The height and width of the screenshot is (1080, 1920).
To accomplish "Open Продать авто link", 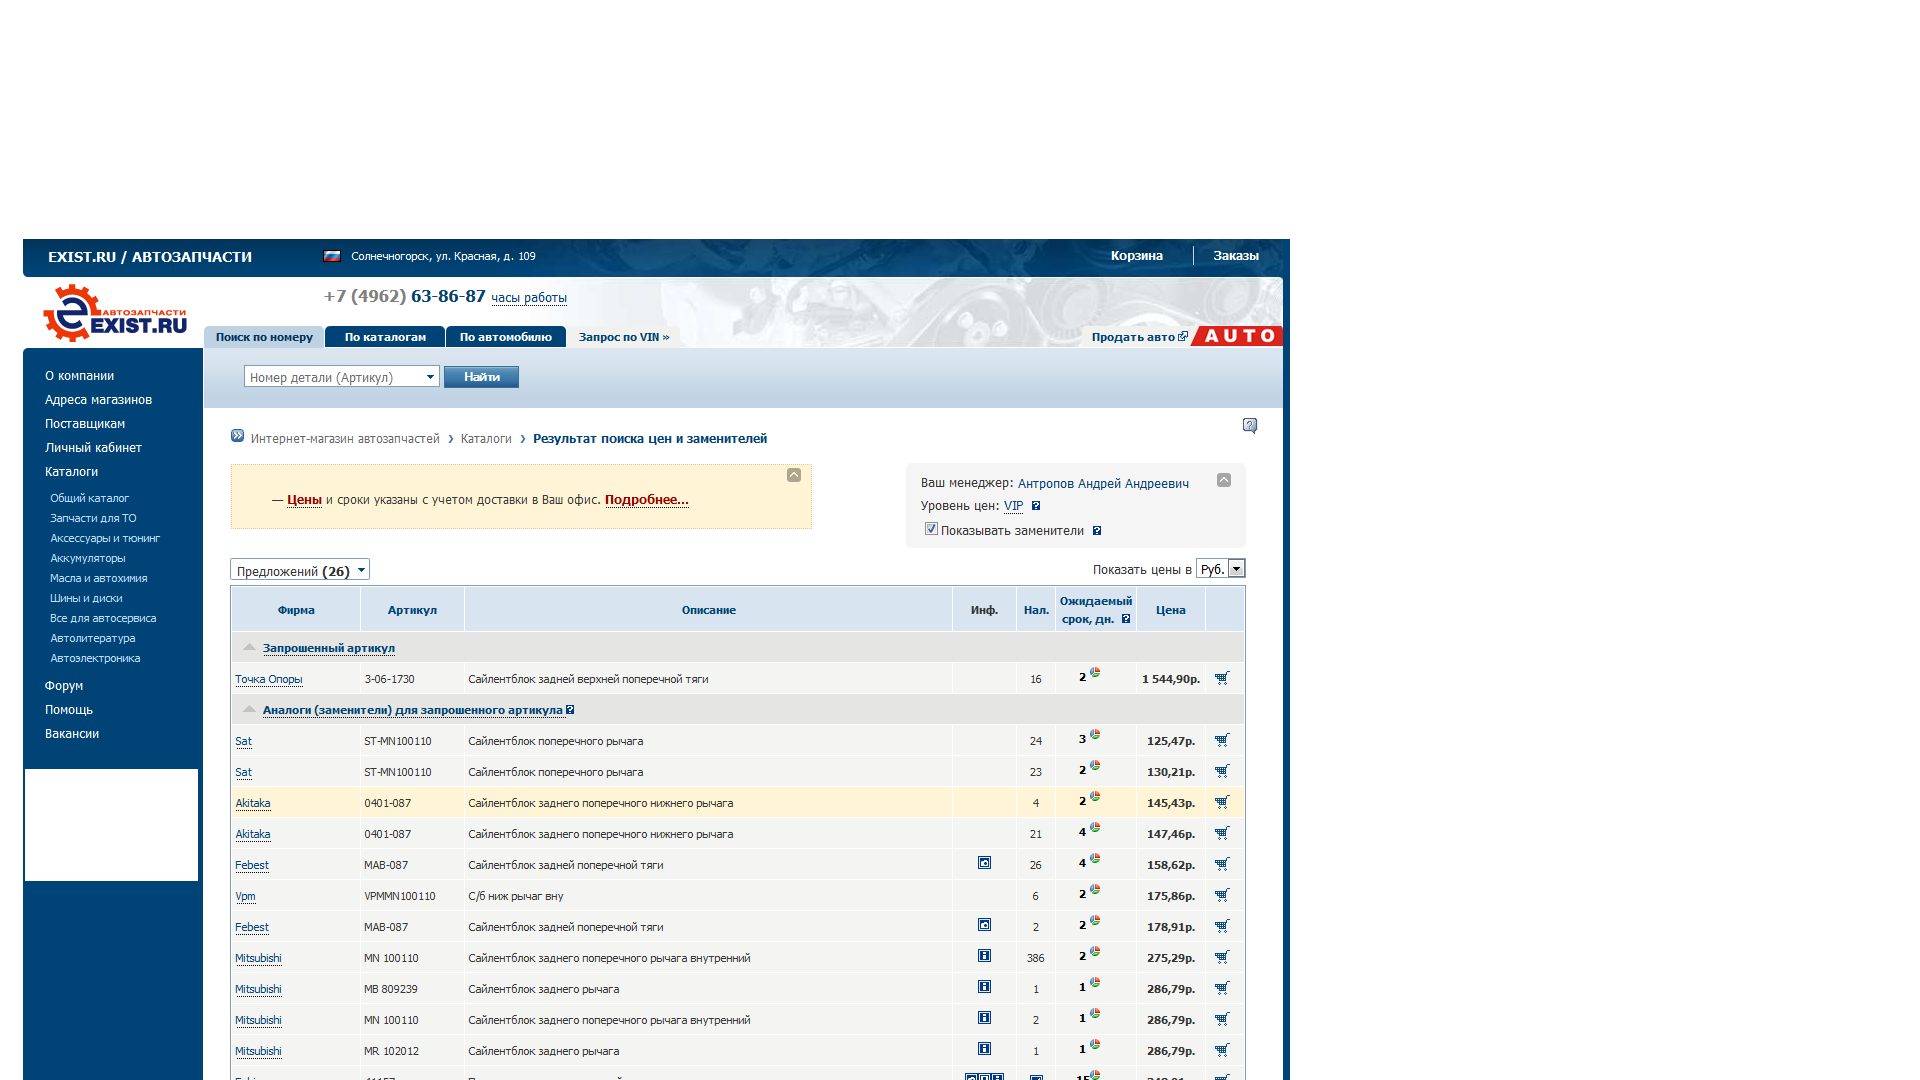I will (1139, 337).
